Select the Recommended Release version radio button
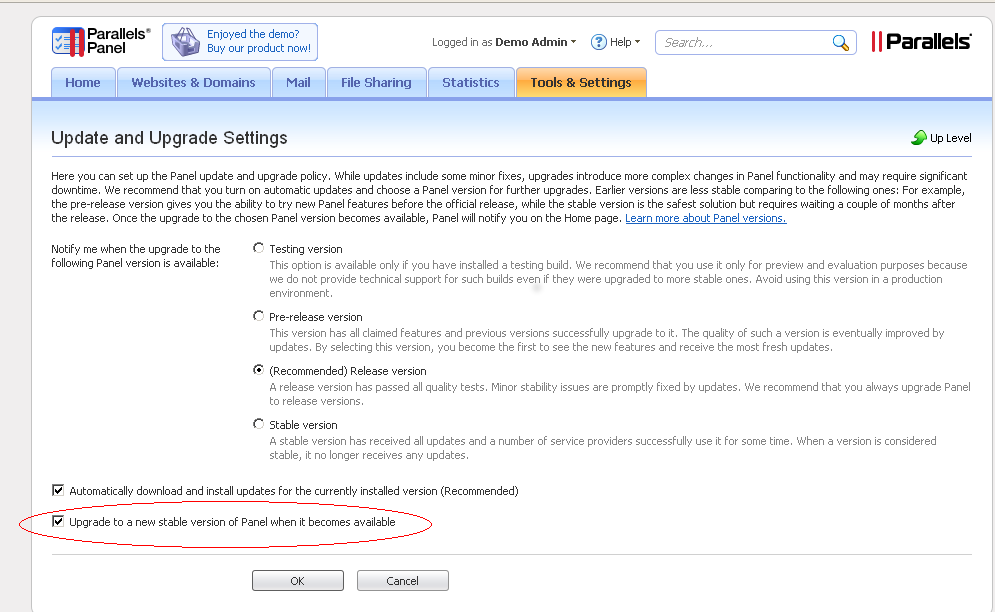This screenshot has height=612, width=995. point(258,370)
